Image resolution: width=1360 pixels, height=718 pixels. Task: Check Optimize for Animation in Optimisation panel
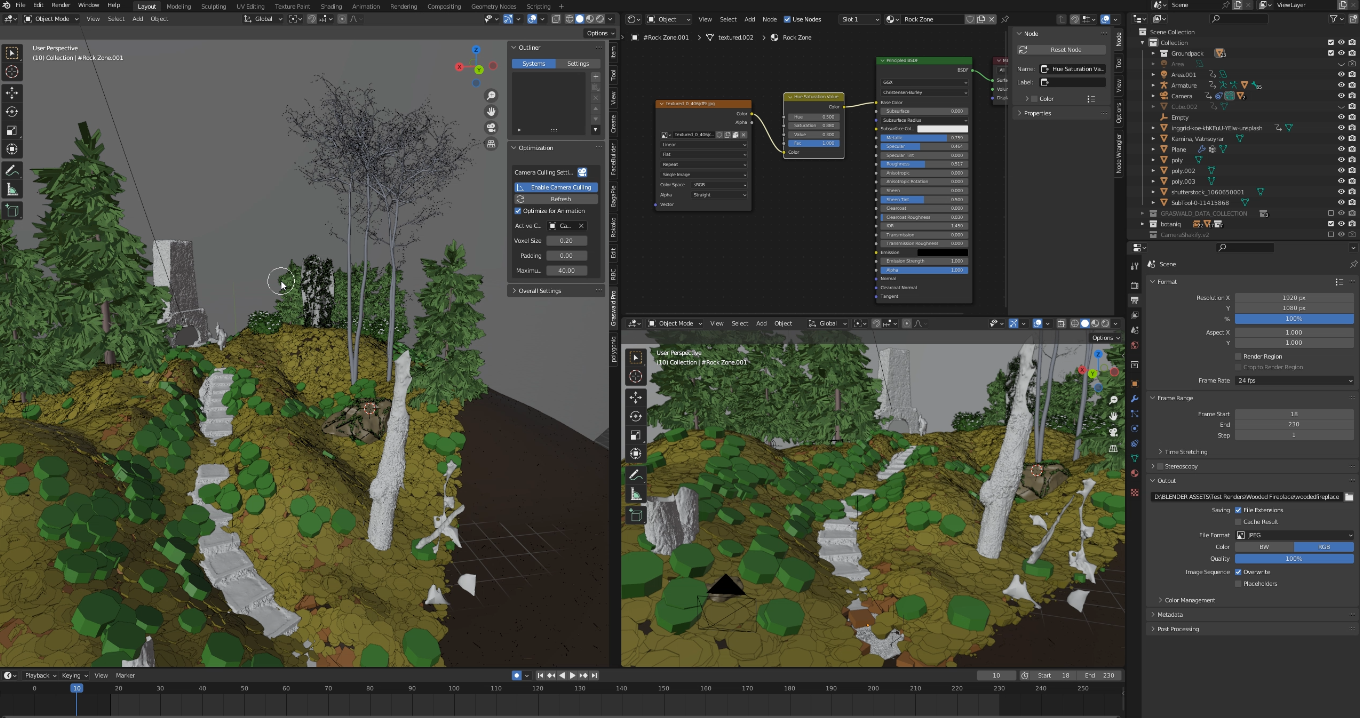518,210
